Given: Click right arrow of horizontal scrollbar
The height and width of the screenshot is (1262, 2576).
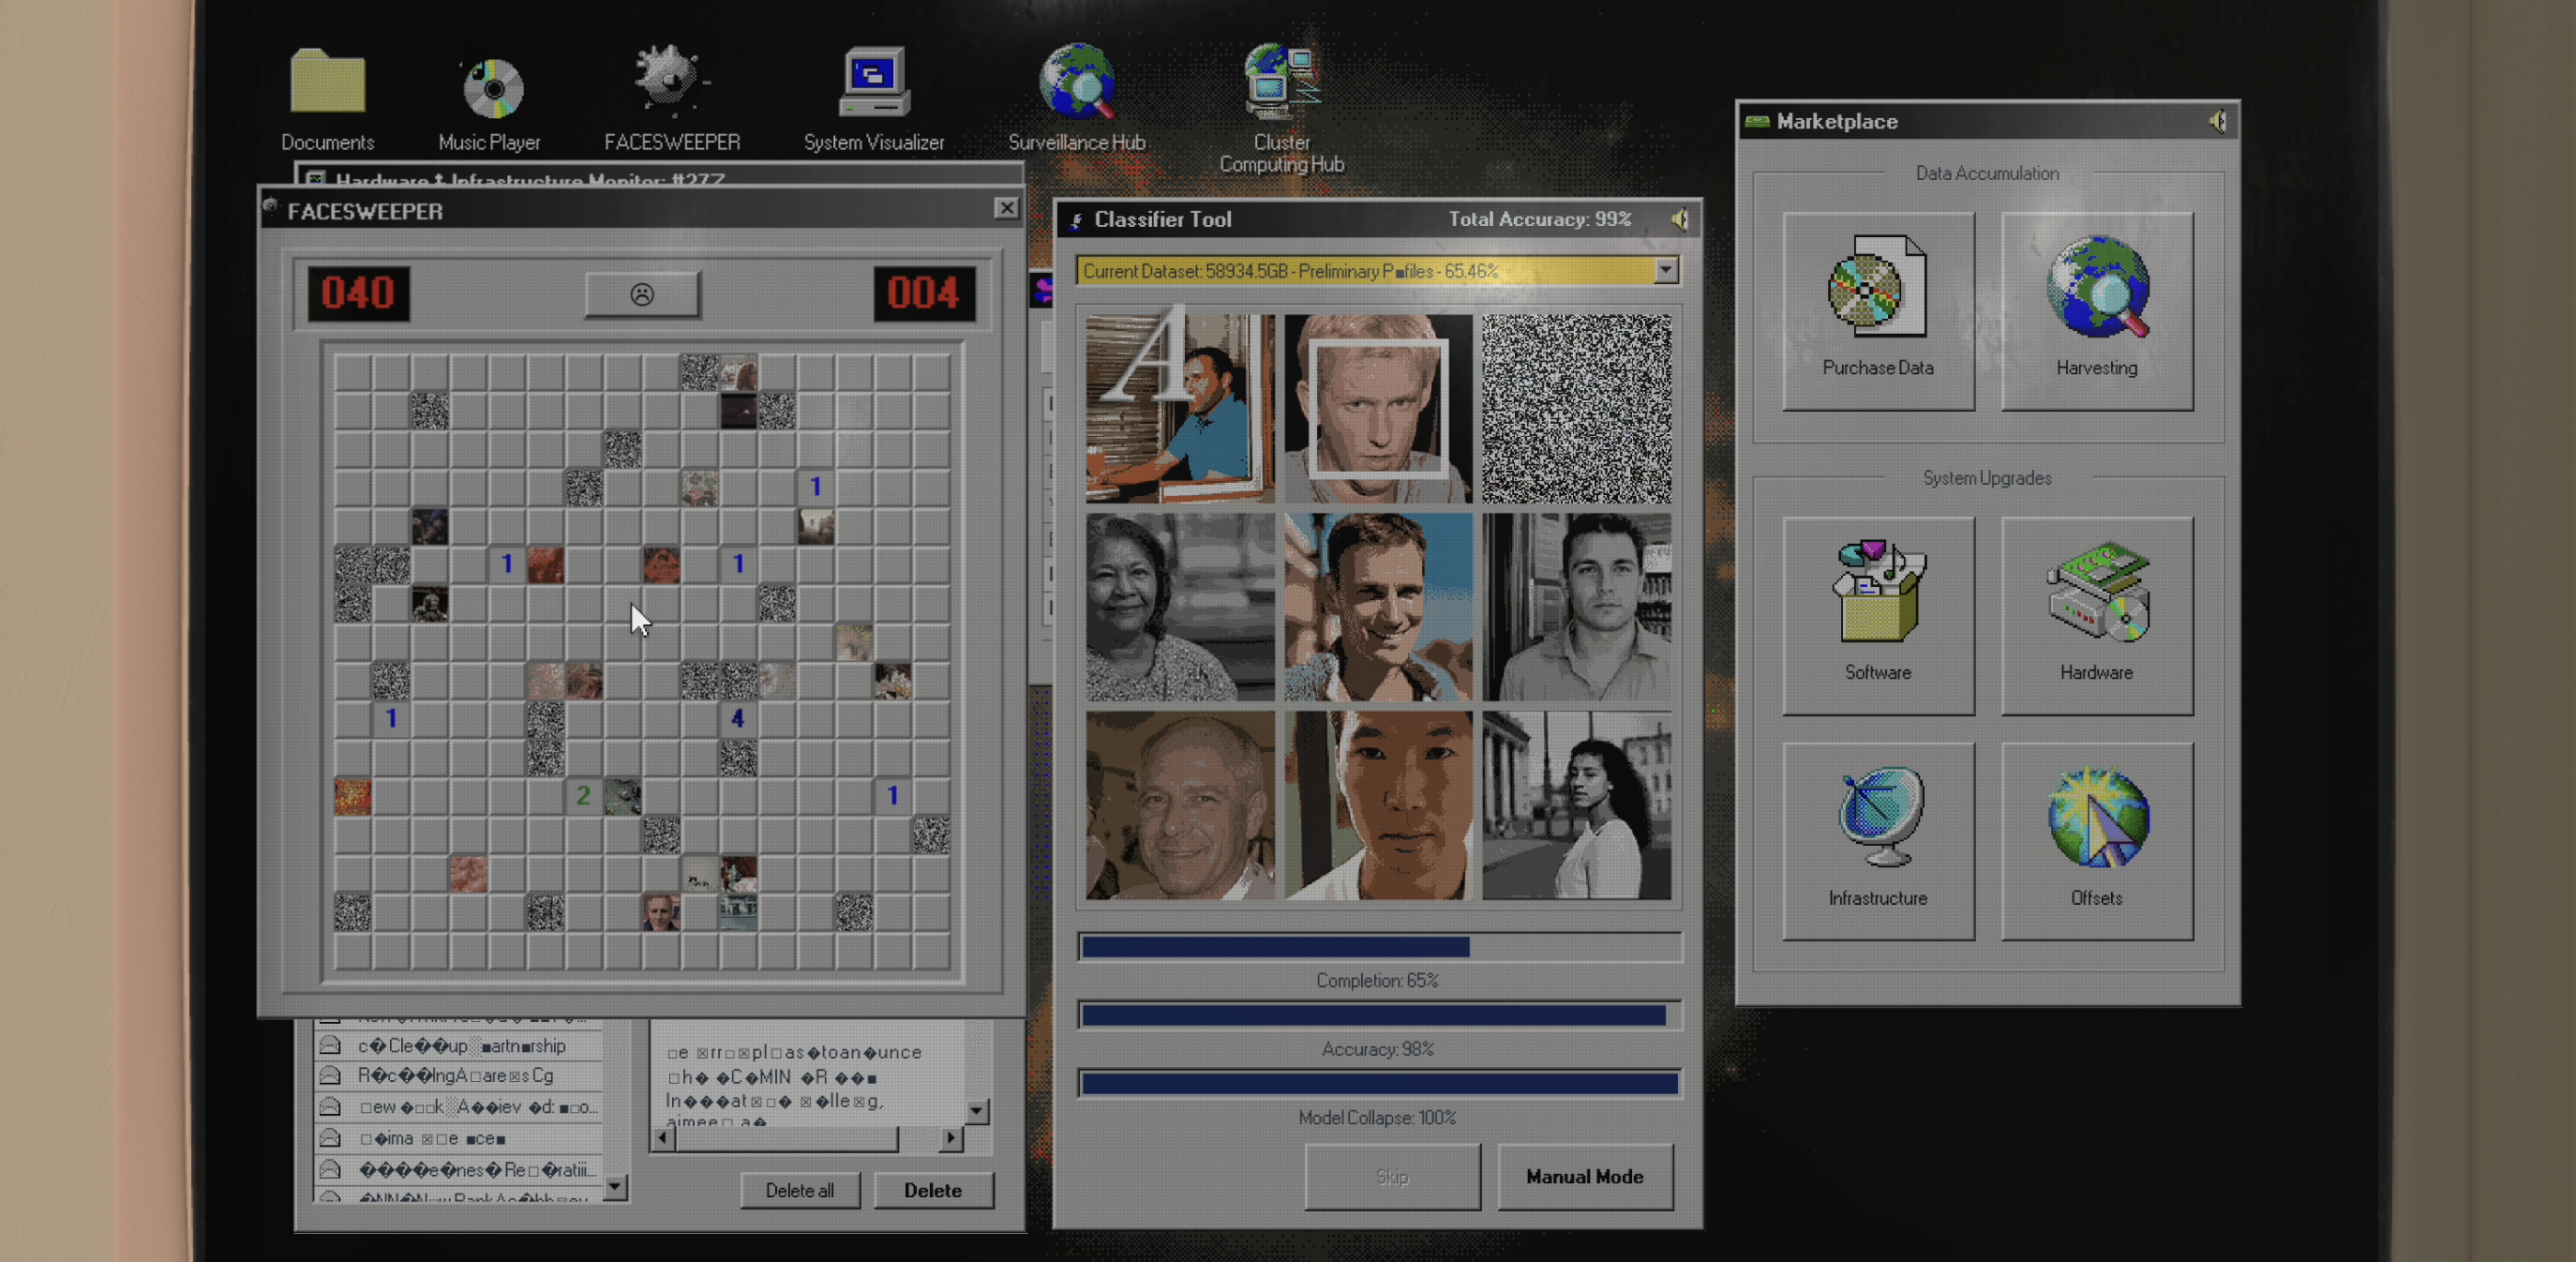Looking at the screenshot, I should click(x=950, y=1138).
